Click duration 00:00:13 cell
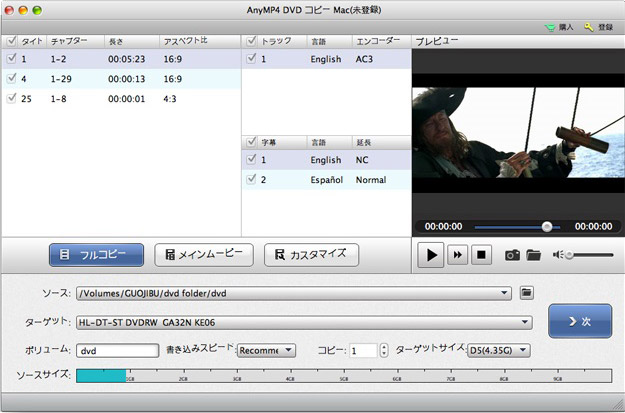Image resolution: width=625 pixels, height=413 pixels. click(x=126, y=79)
